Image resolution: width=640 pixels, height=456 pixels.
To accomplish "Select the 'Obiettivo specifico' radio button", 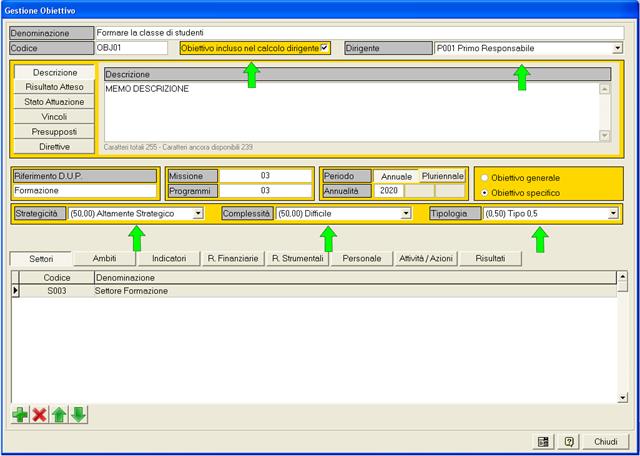I will (x=486, y=192).
